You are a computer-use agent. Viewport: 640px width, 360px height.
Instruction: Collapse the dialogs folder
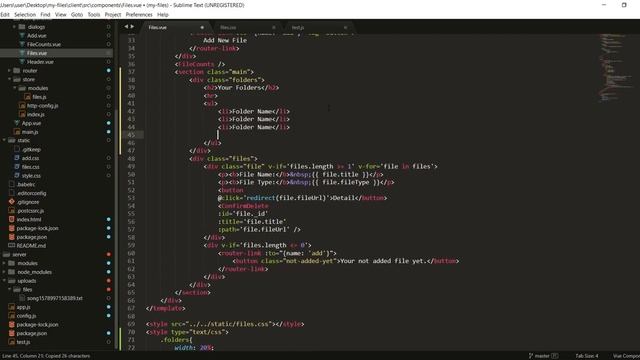point(15,27)
